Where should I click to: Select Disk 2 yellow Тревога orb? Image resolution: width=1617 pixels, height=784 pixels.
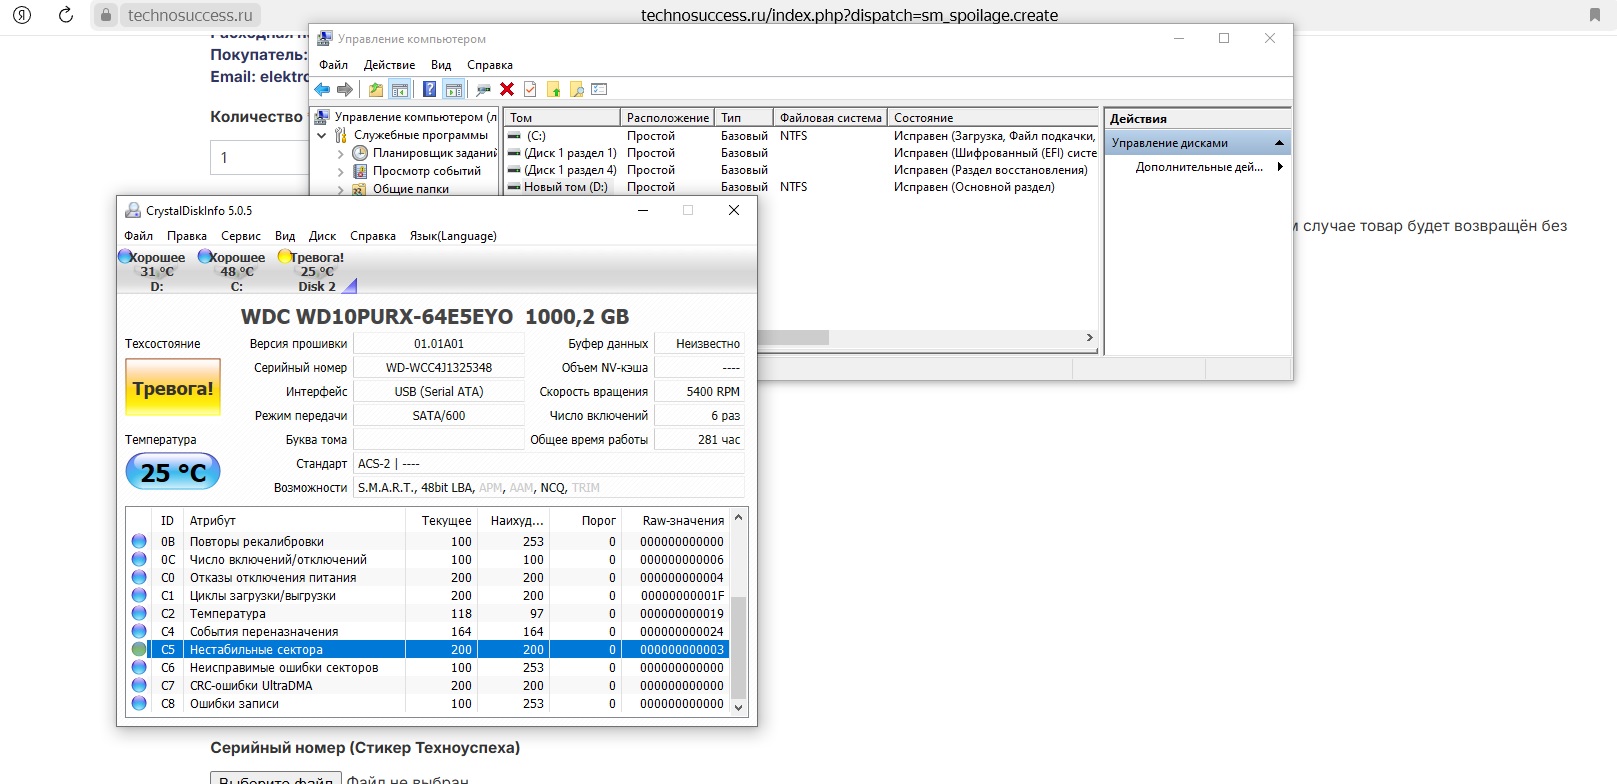(285, 257)
